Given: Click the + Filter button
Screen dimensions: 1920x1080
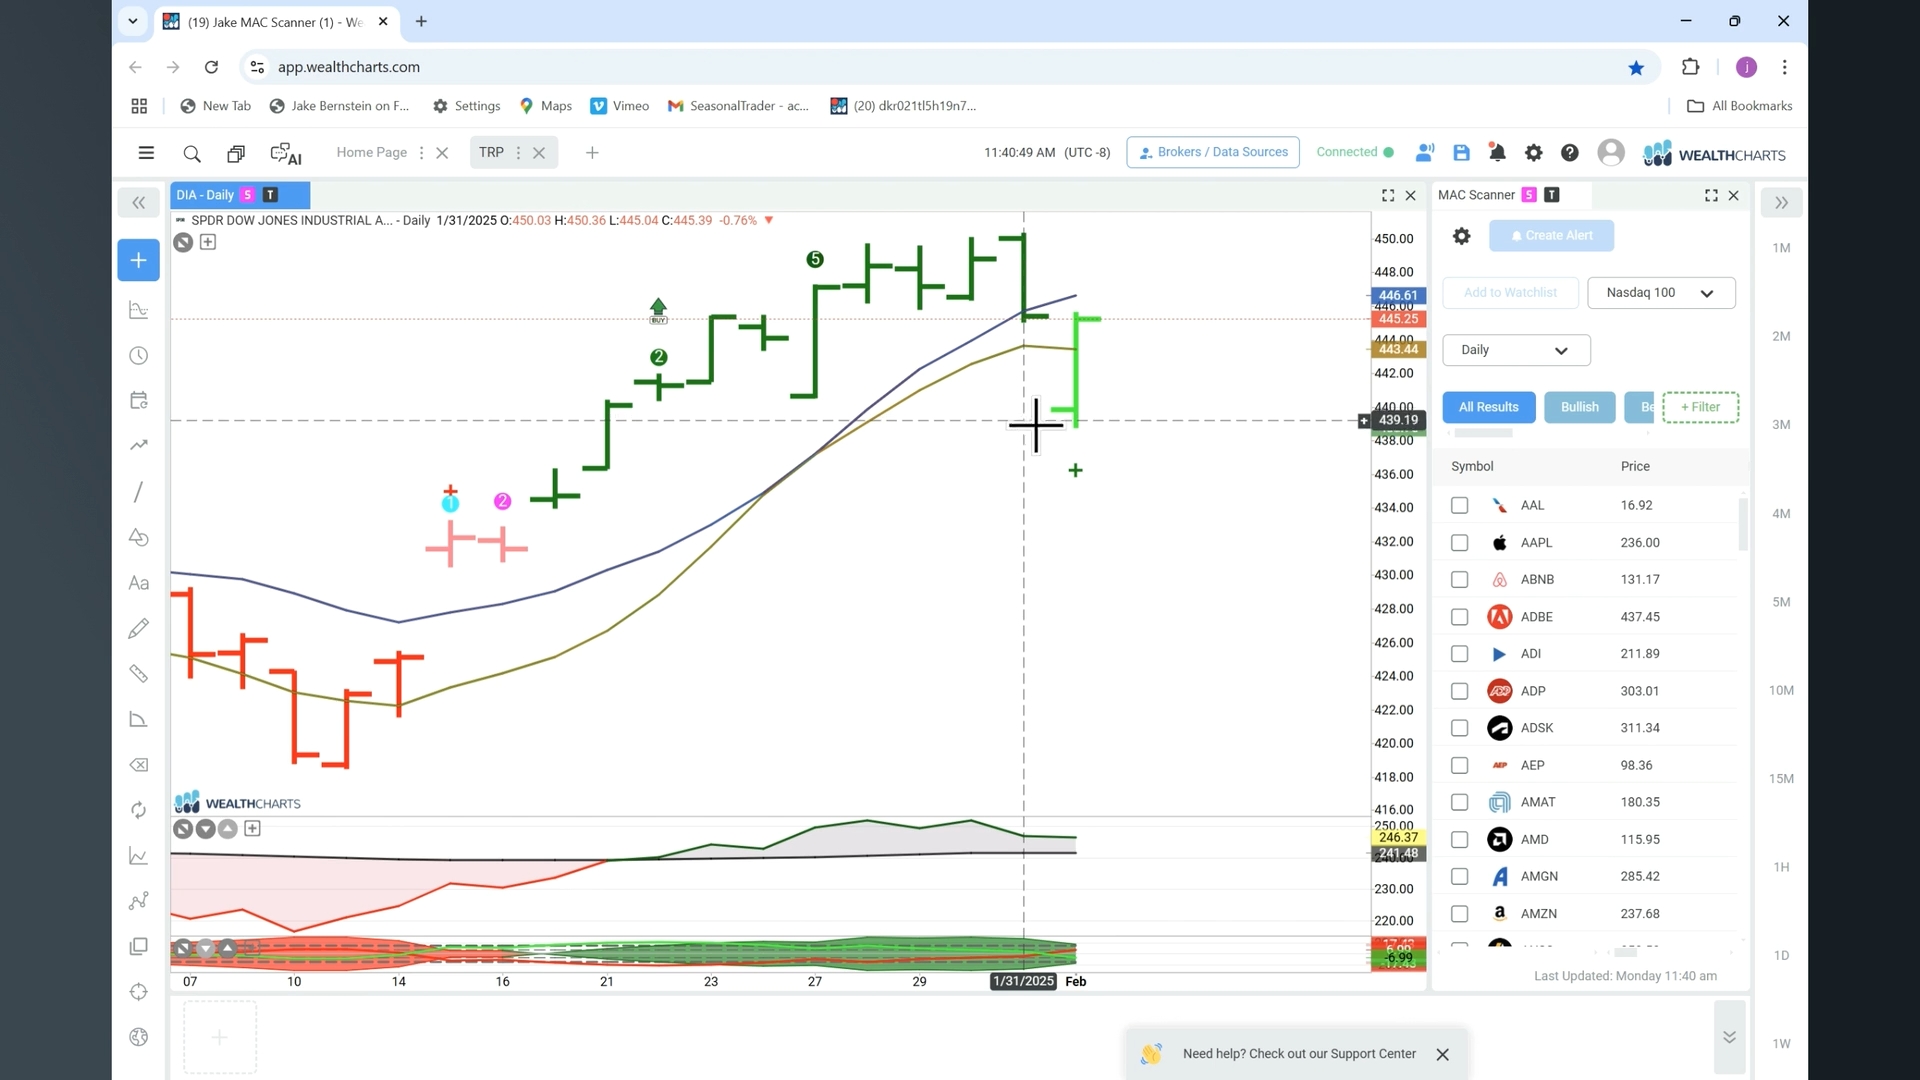Looking at the screenshot, I should coord(1700,408).
